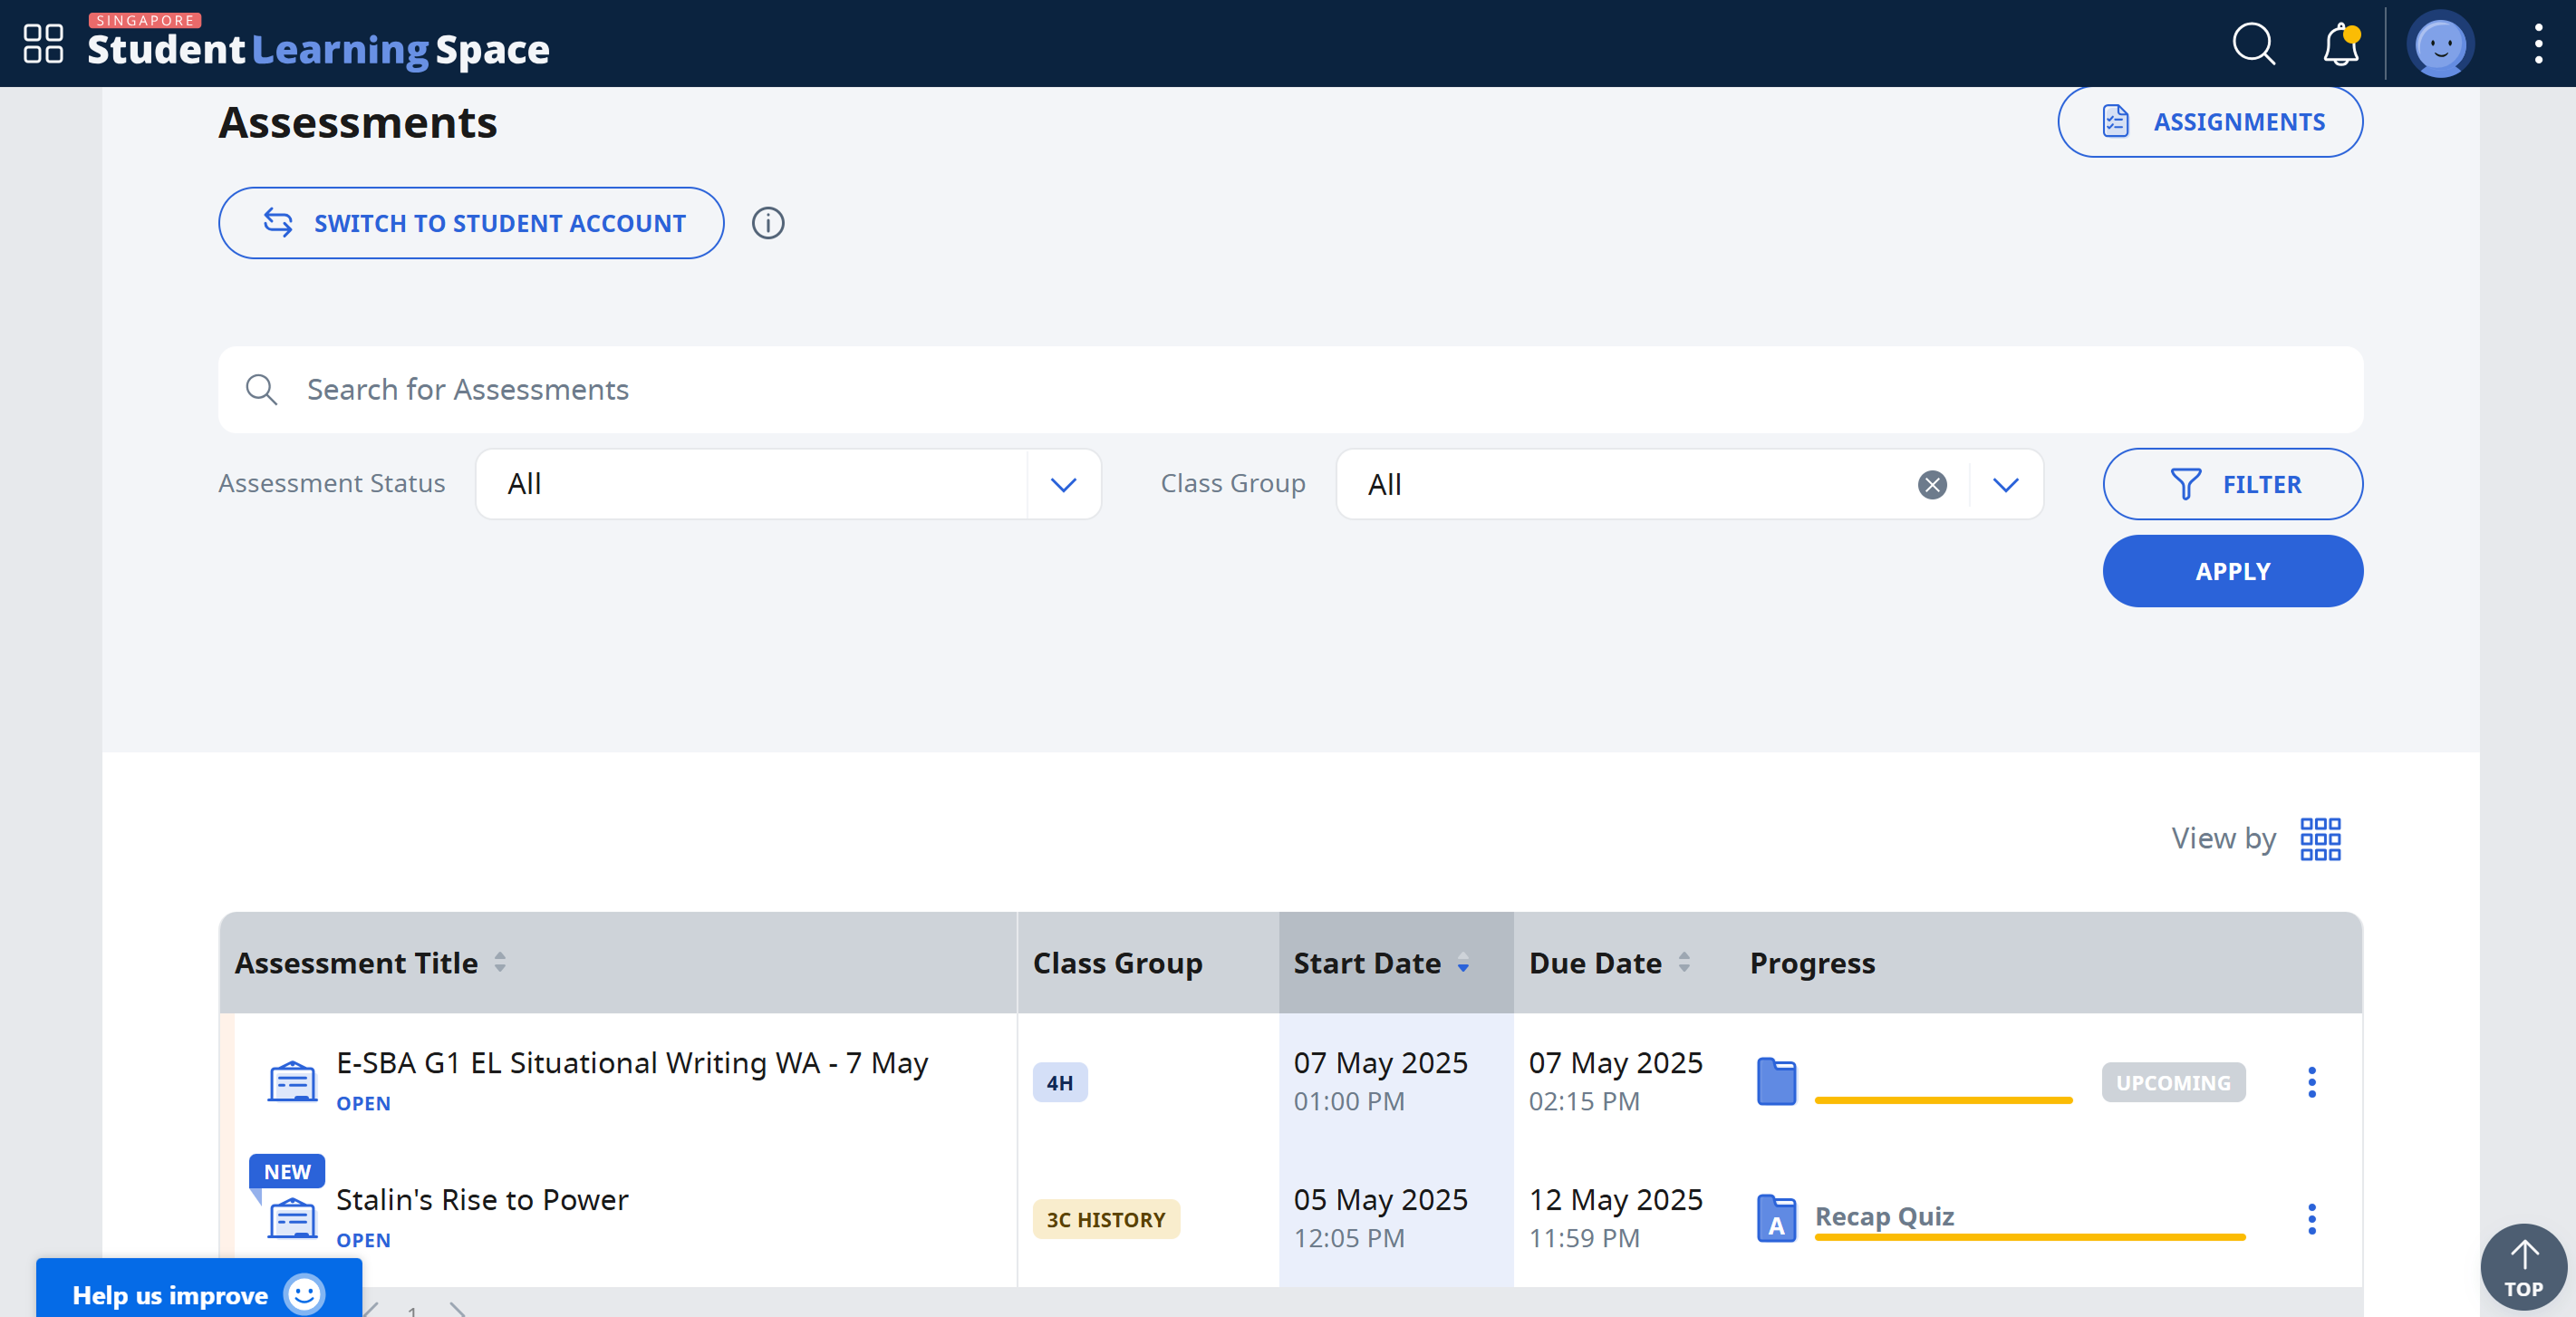2576x1317 pixels.
Task: Open the app grid menu icon
Action: point(43,44)
